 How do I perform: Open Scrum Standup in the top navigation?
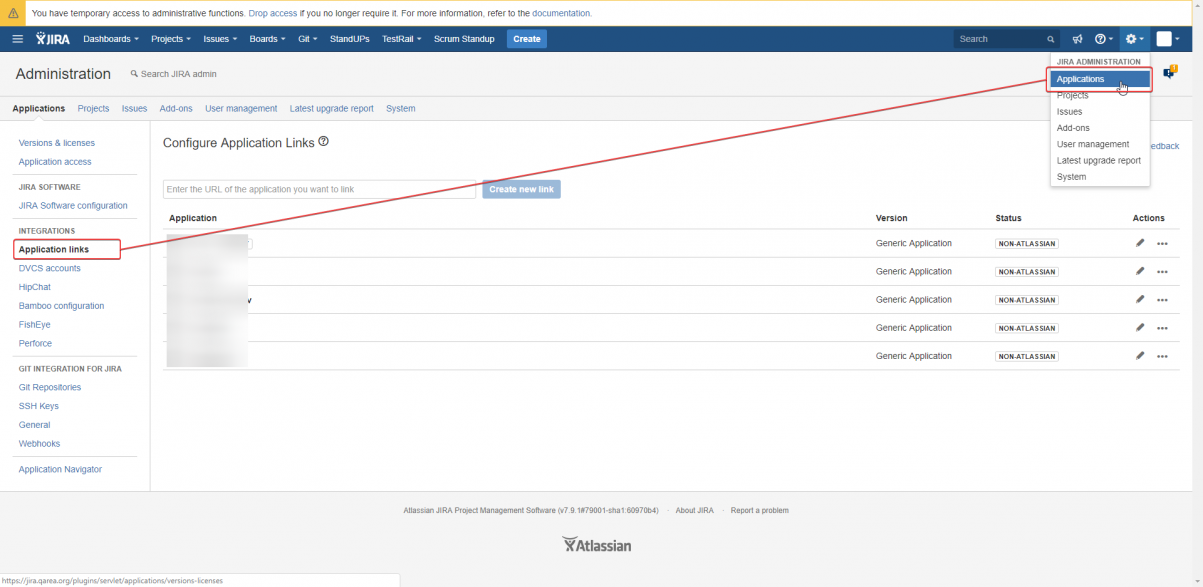[x=464, y=39]
